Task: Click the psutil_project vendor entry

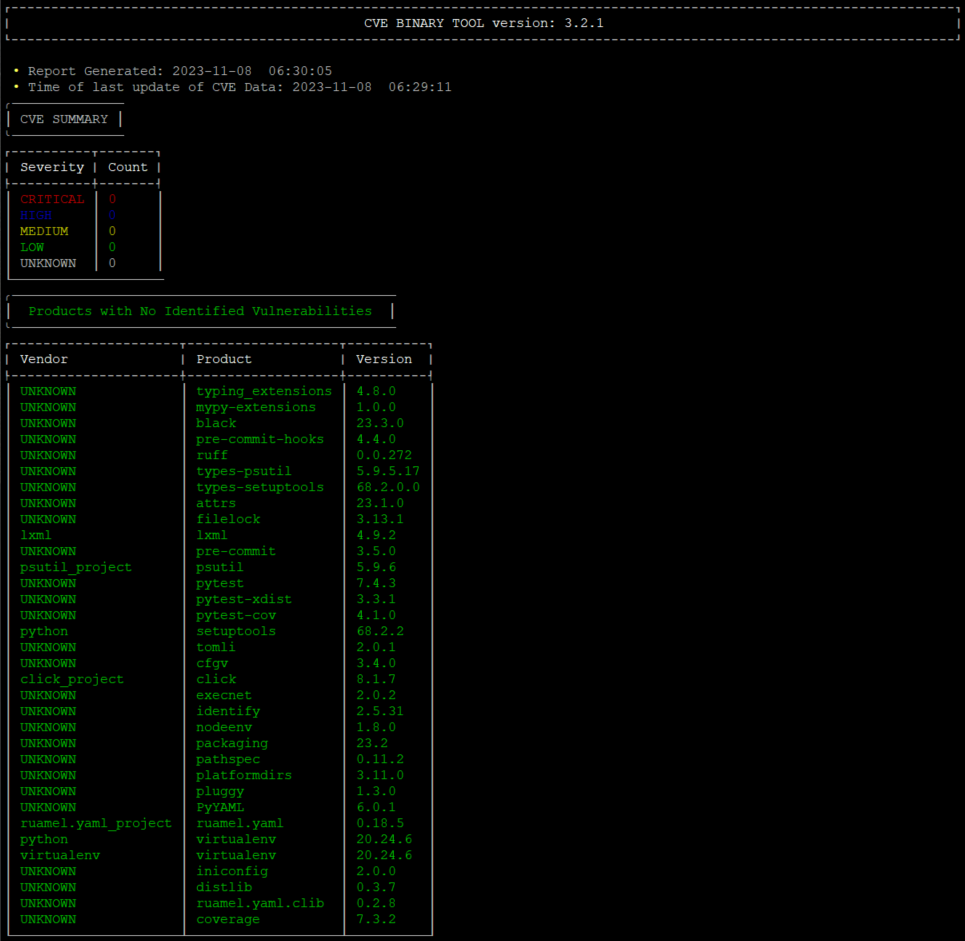Action: click(75, 567)
